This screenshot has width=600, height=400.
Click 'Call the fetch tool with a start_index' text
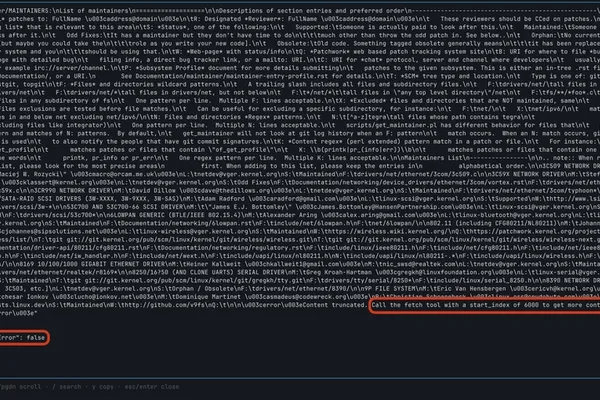click(x=442, y=305)
